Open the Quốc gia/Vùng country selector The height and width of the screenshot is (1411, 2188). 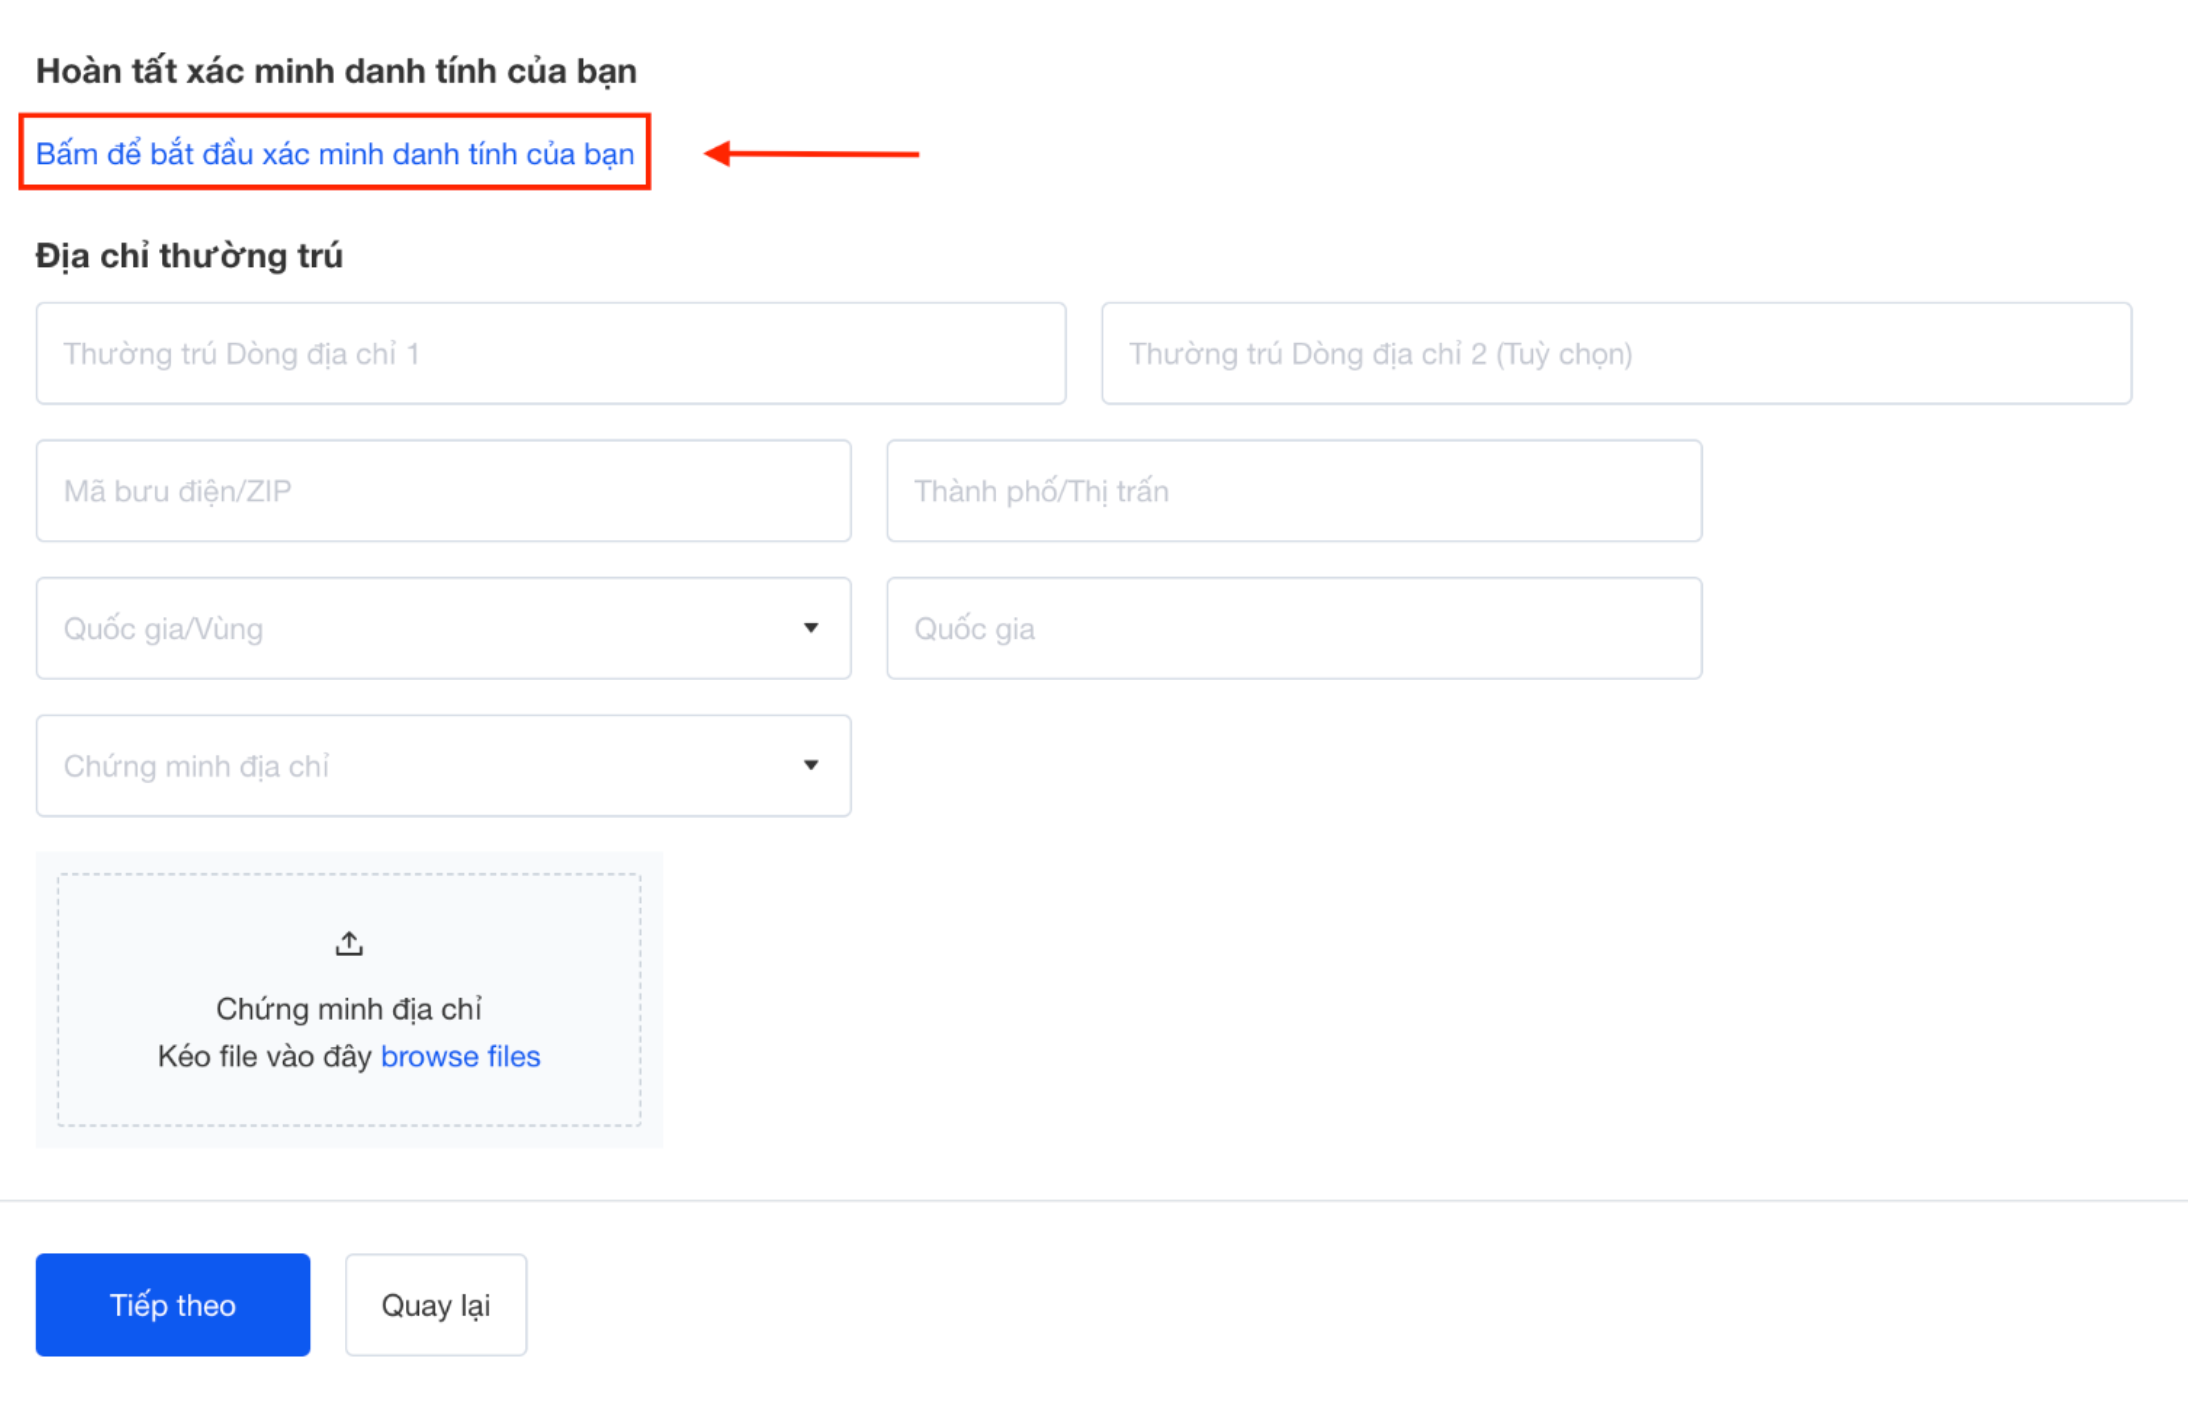[x=420, y=628]
